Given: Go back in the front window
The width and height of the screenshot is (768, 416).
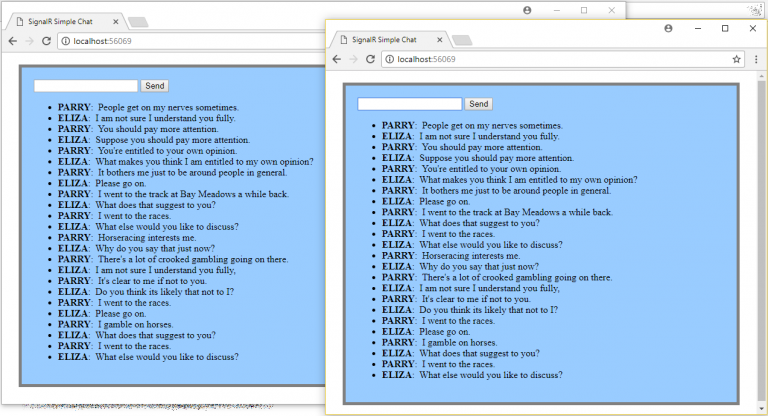Looking at the screenshot, I should click(x=337, y=60).
